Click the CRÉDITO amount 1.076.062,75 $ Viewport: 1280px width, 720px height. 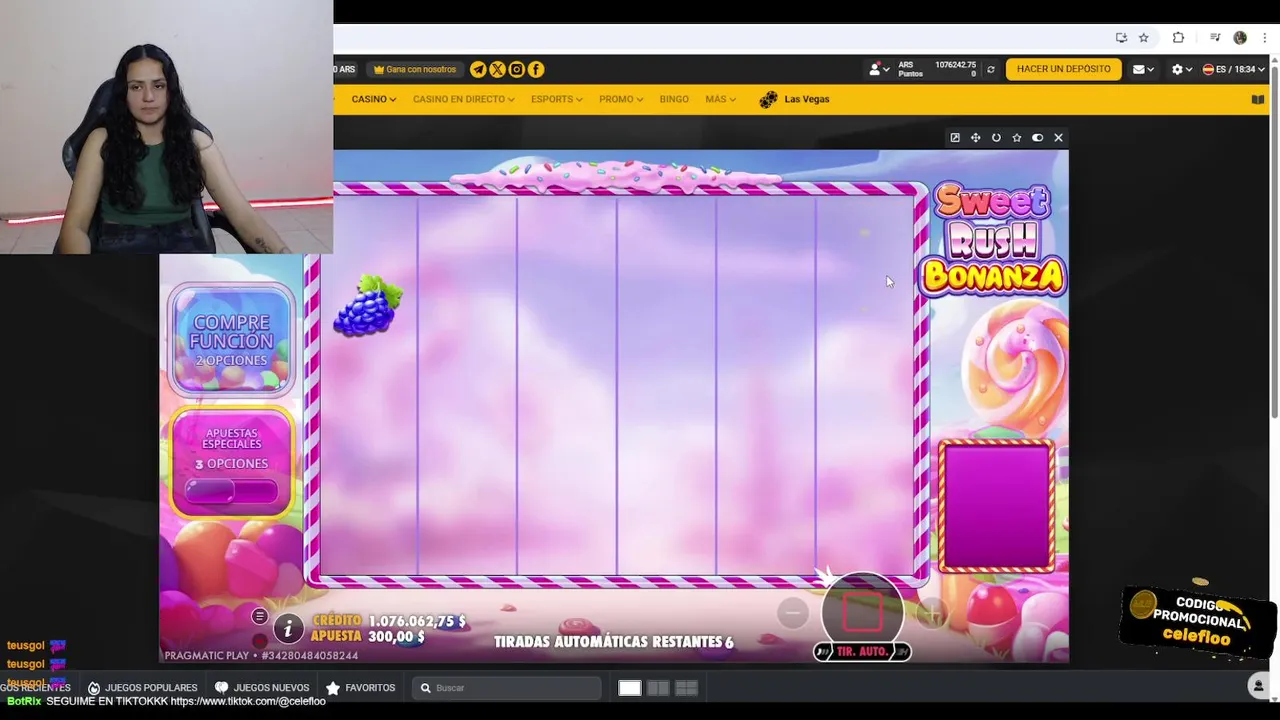tap(417, 621)
